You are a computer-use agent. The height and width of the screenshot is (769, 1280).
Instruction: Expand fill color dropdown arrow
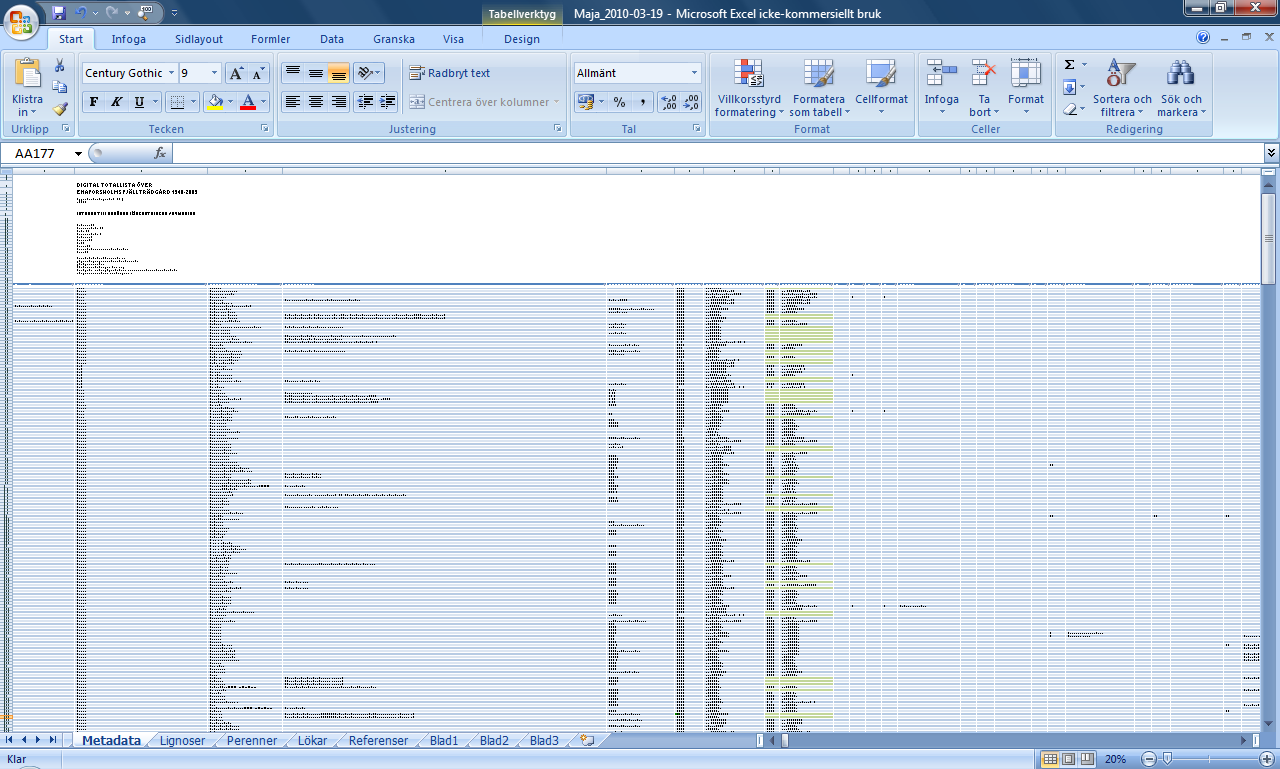pos(230,102)
